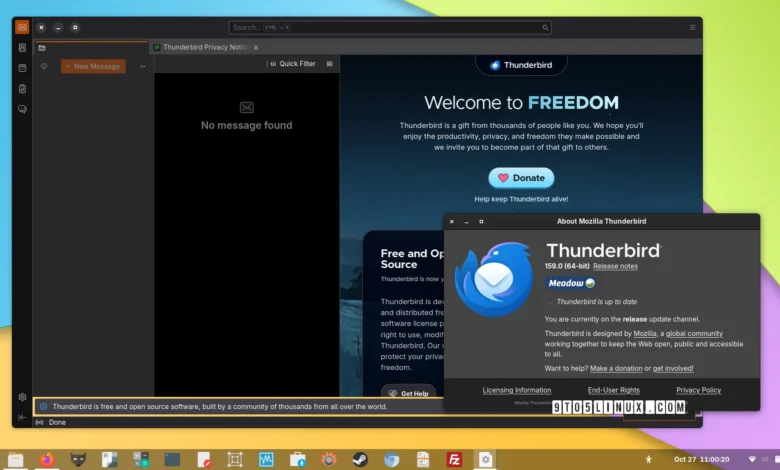
Task: Open the Calendar space
Action: coord(22,68)
